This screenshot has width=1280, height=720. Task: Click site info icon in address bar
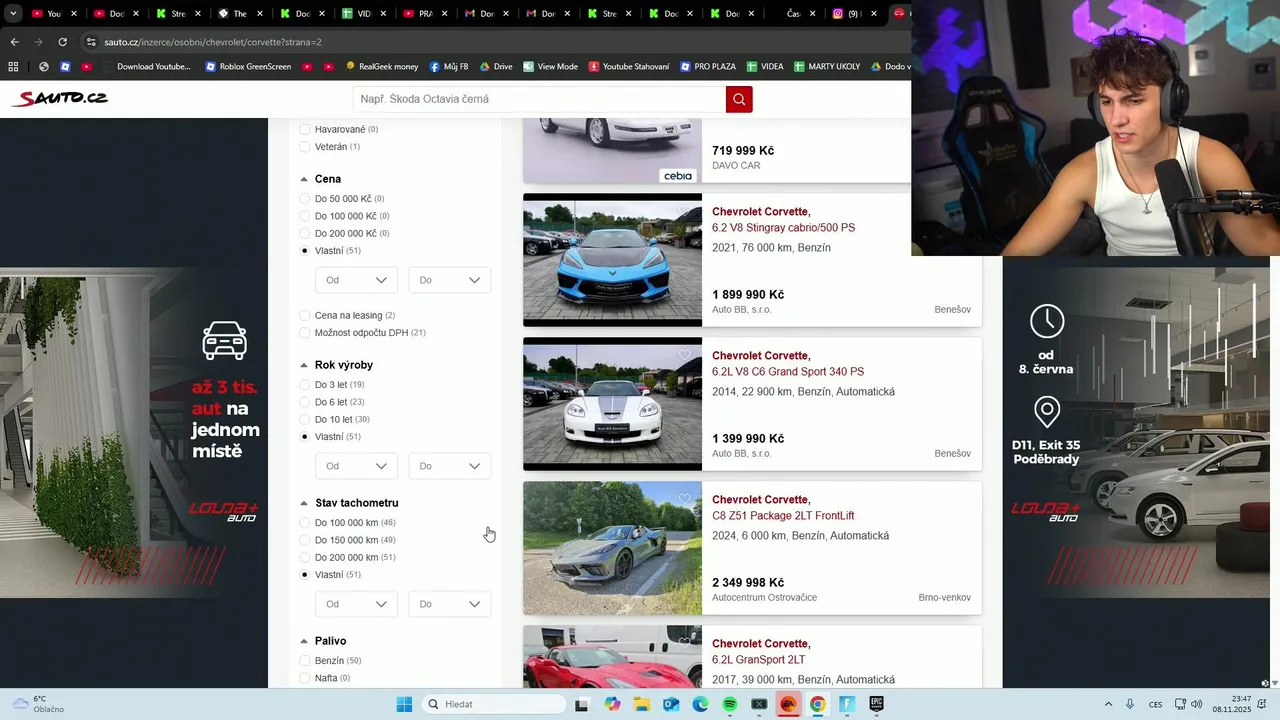[x=91, y=42]
